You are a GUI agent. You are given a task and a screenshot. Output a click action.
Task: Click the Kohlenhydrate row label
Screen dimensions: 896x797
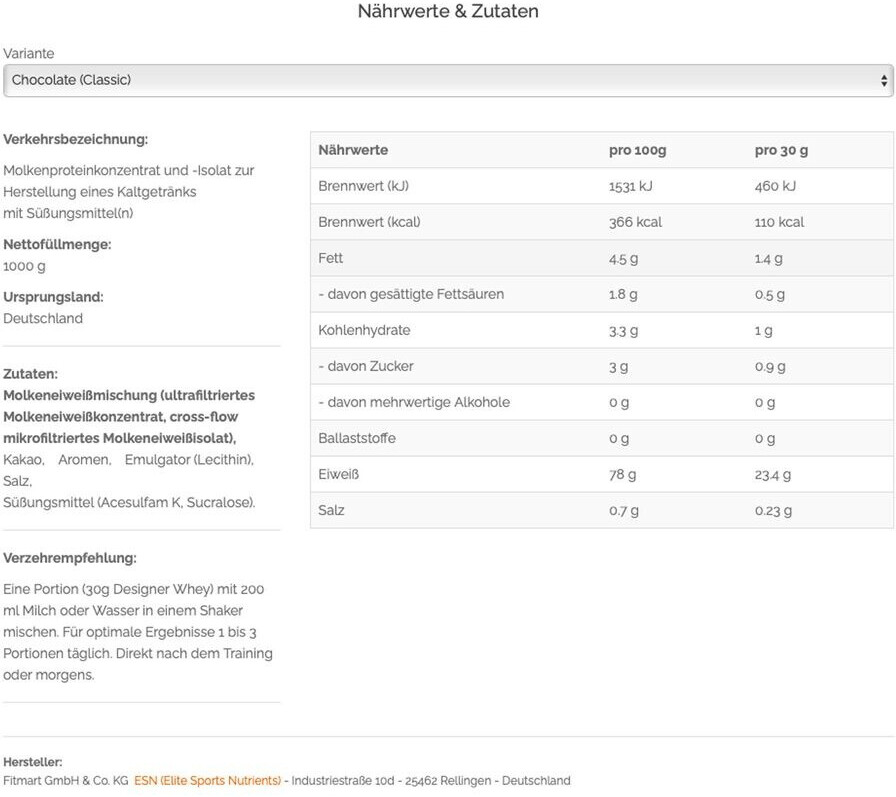[364, 330]
